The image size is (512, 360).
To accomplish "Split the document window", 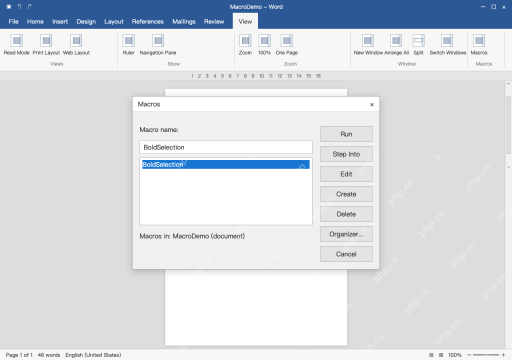I will click(x=418, y=45).
